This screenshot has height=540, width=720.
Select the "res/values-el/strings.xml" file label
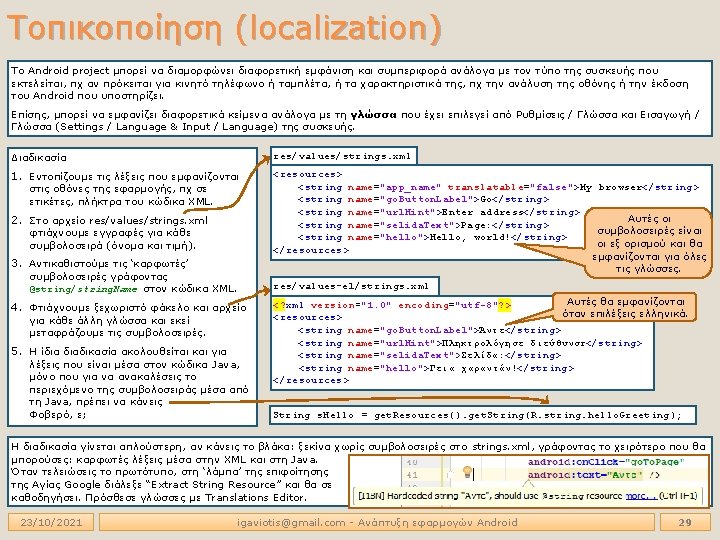click(x=351, y=286)
